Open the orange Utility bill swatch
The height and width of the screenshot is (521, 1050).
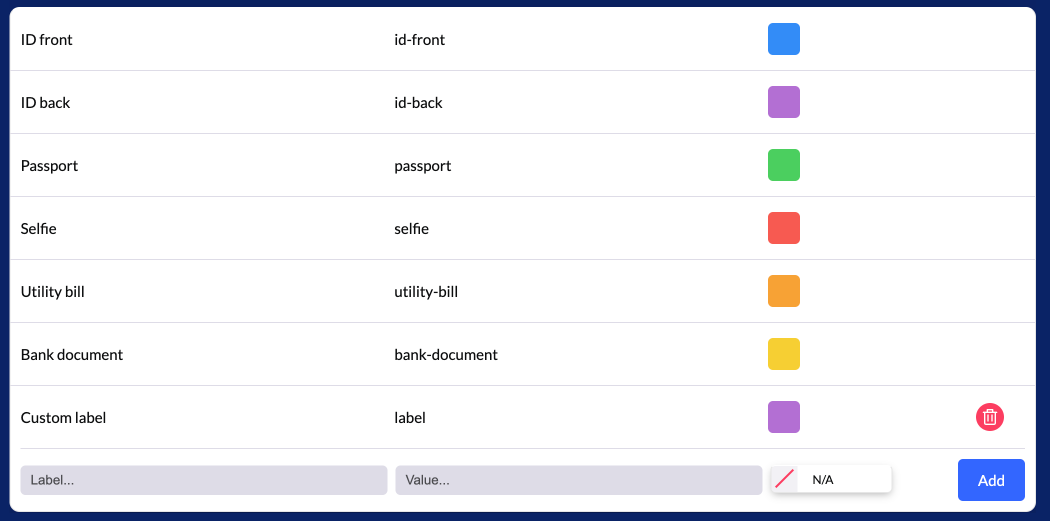pos(783,291)
